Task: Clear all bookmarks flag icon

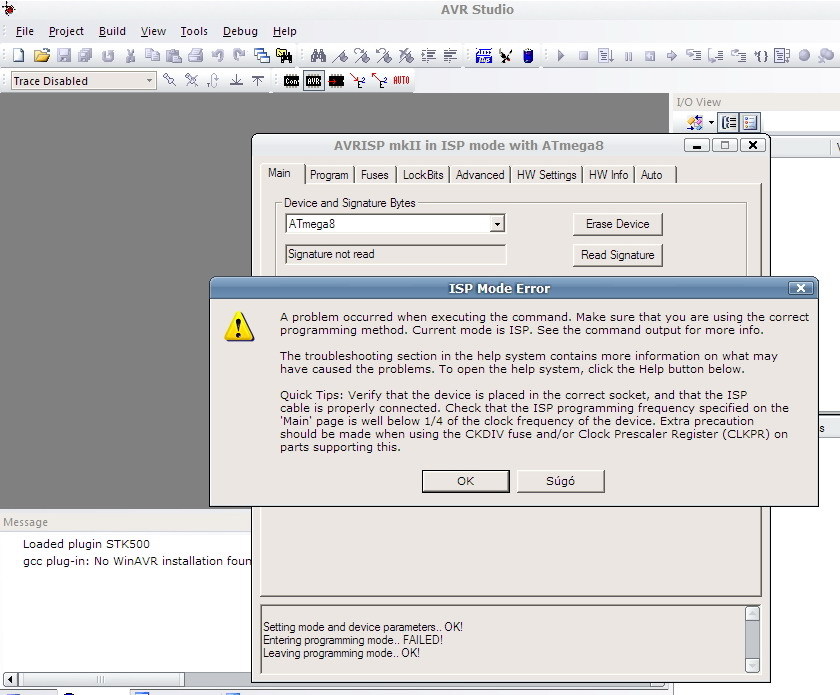Action: coord(406,55)
